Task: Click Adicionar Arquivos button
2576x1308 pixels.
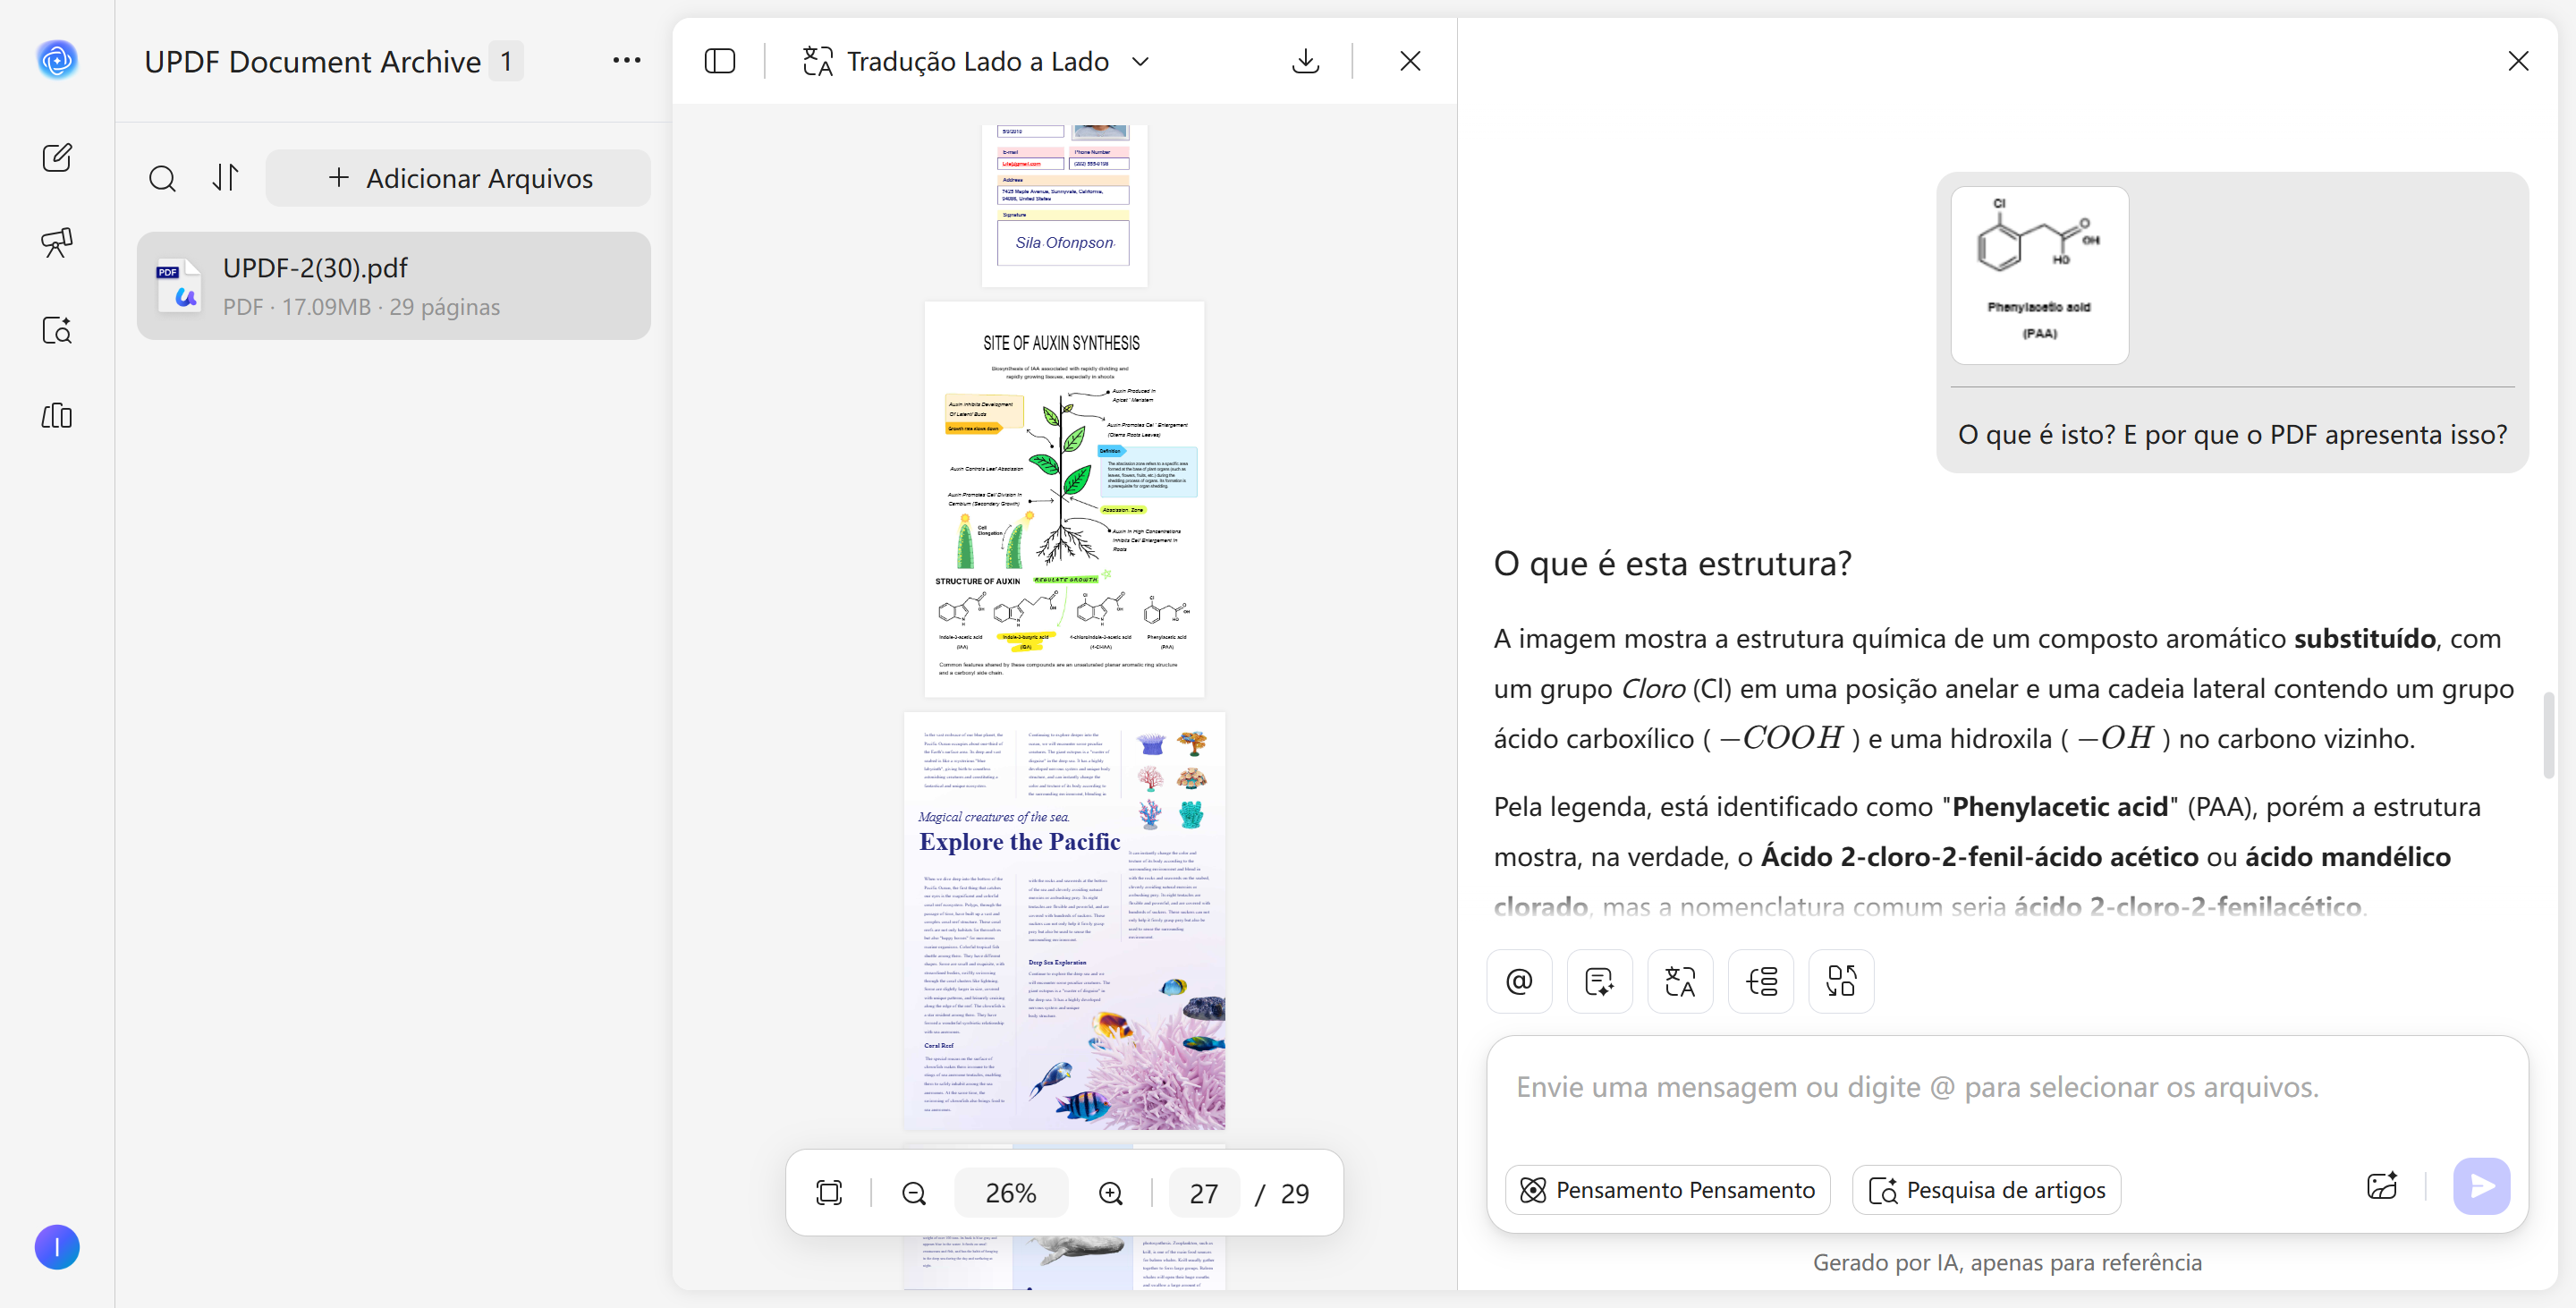Action: [x=458, y=178]
